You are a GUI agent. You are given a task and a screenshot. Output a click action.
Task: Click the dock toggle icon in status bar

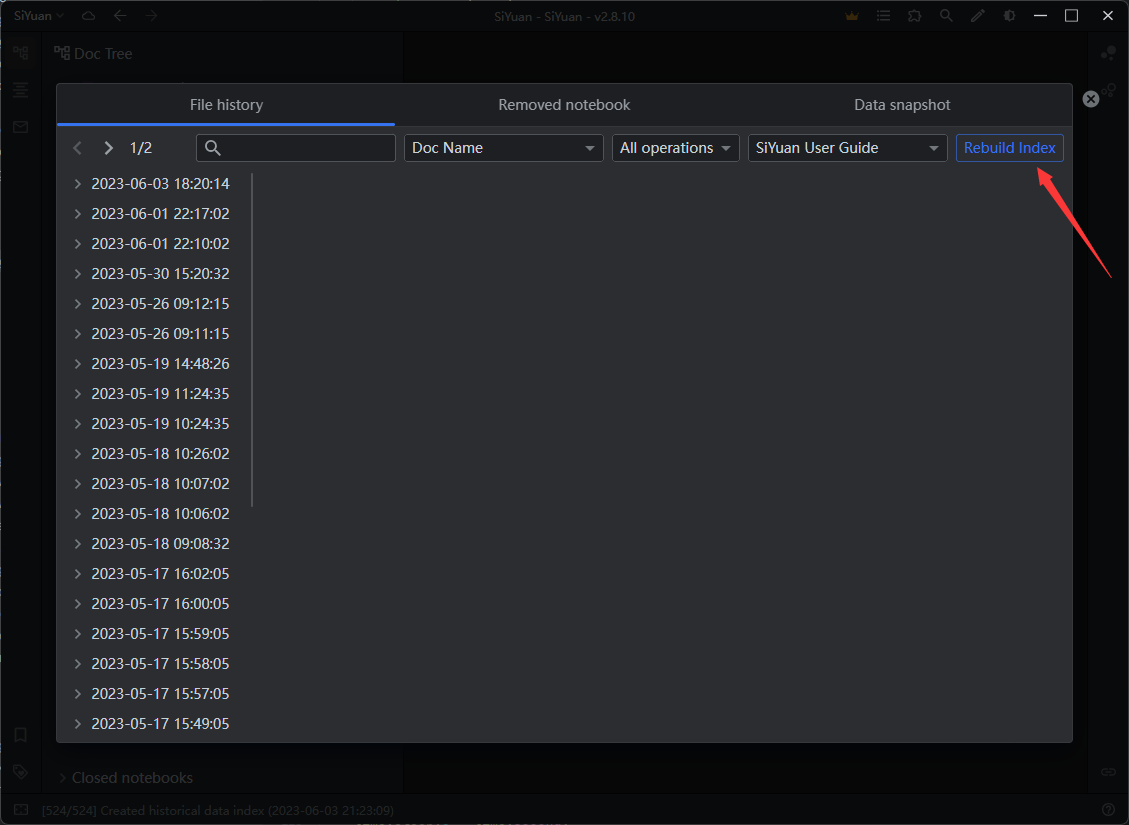point(21,810)
